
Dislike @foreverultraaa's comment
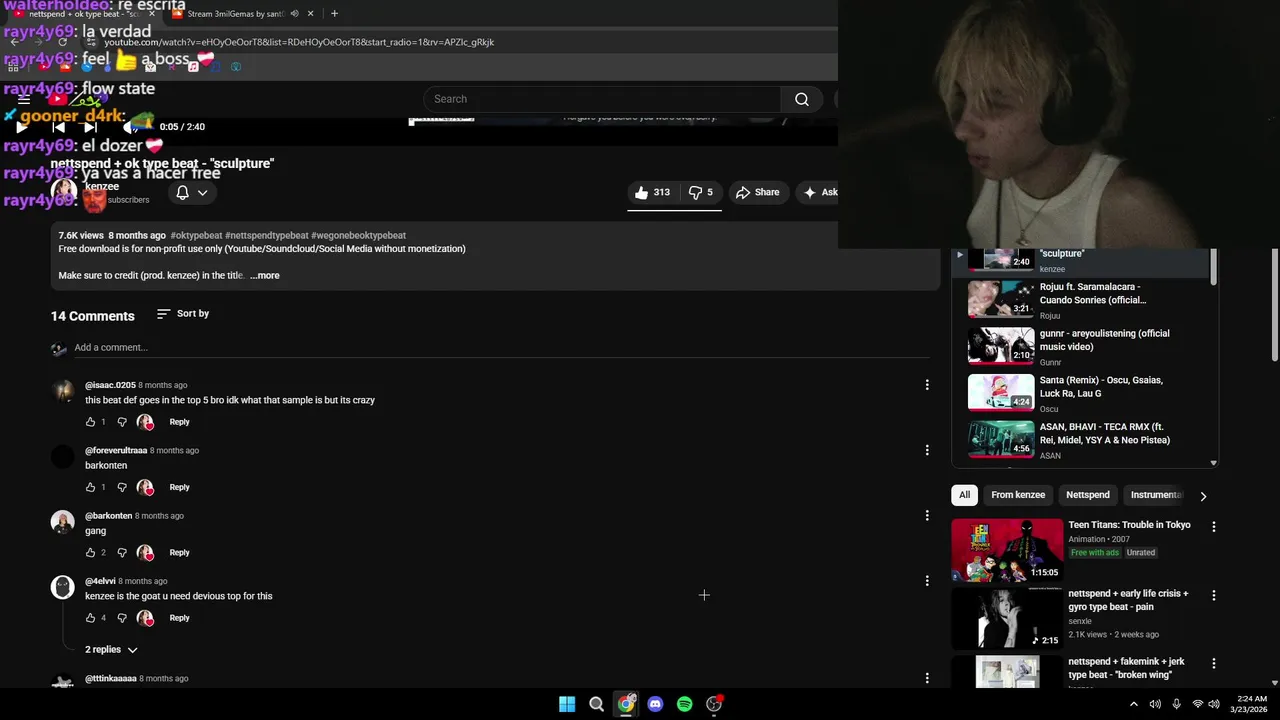pos(122,487)
